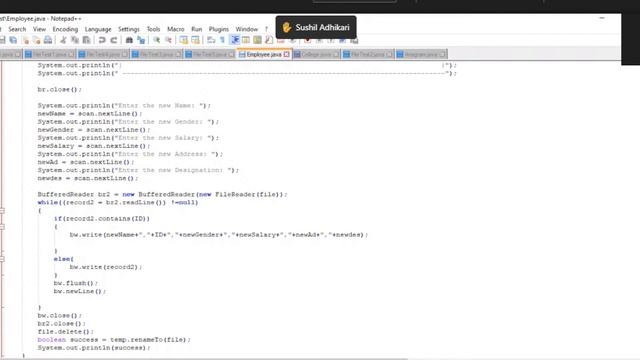This screenshot has height=360, width=640.
Task: Click the Save All toolbar icon
Action: pos(13,40)
